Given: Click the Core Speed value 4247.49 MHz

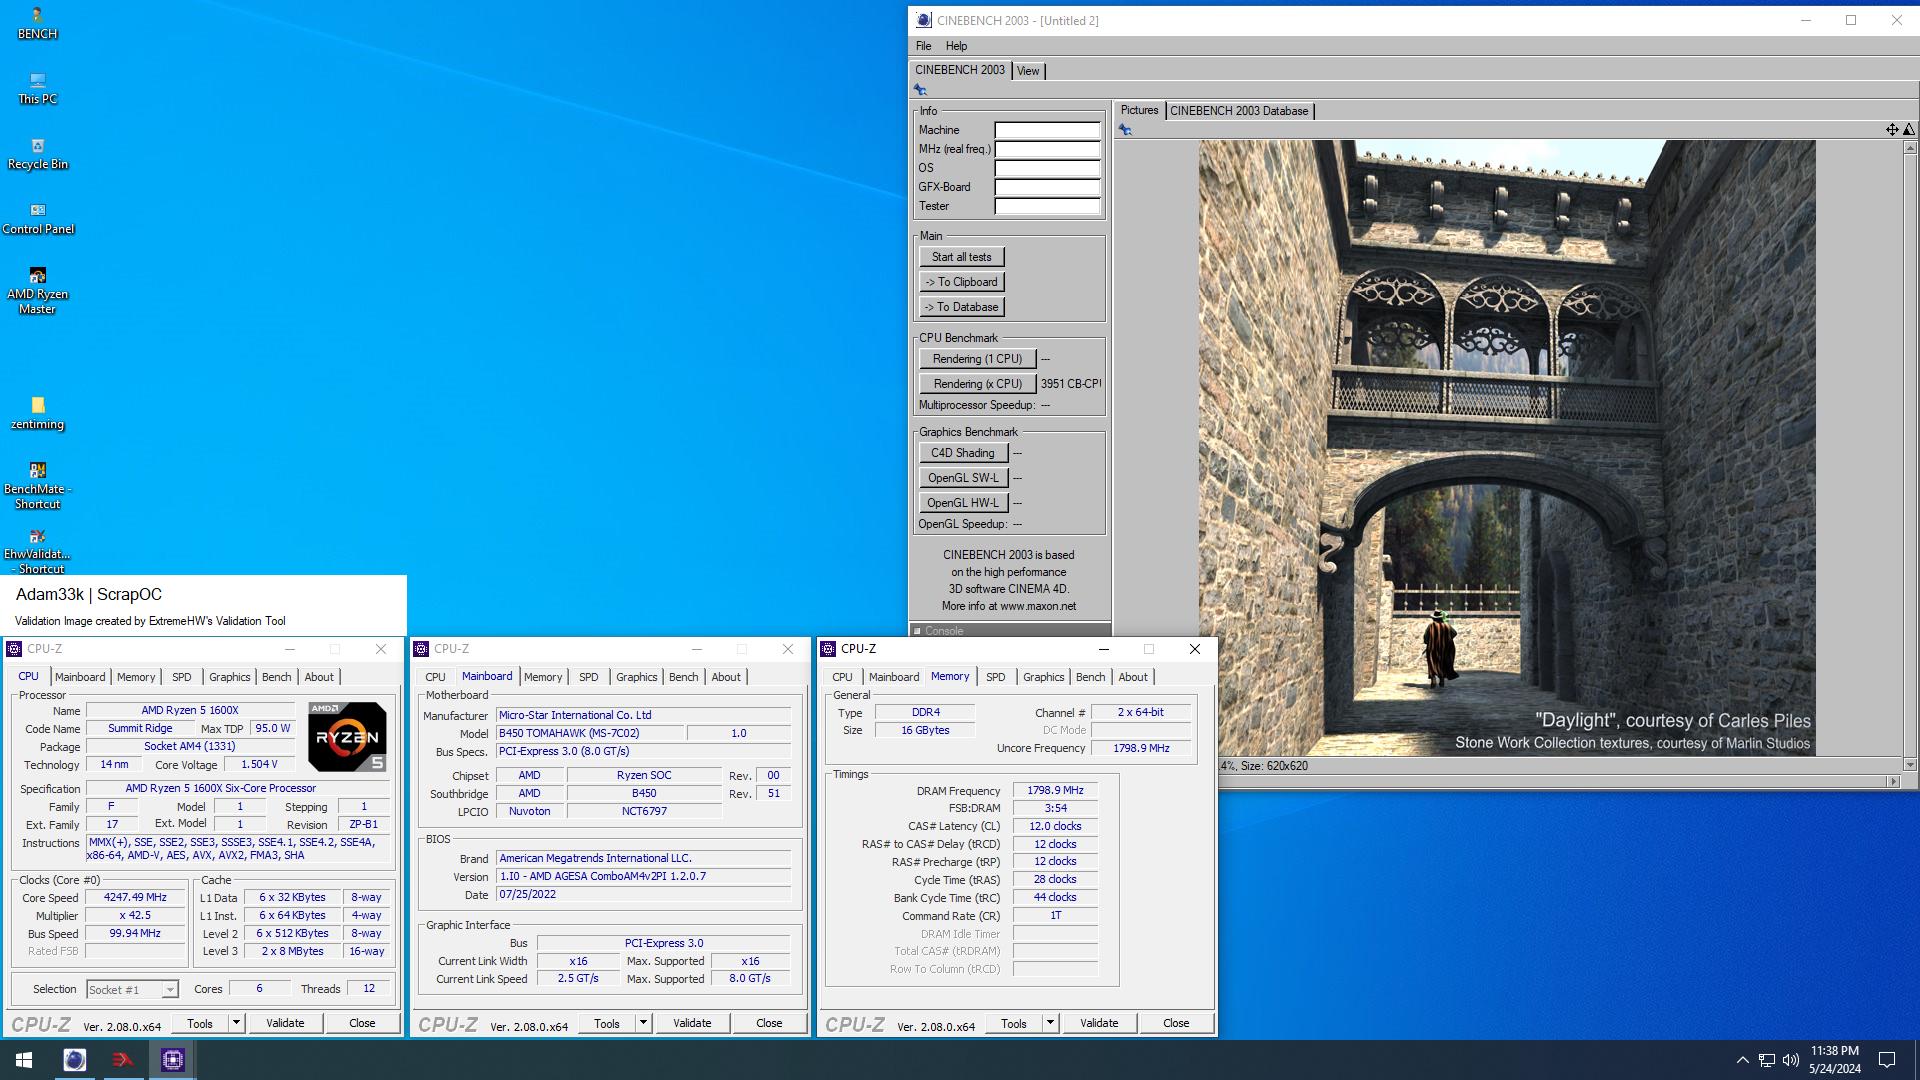Looking at the screenshot, I should (x=135, y=898).
